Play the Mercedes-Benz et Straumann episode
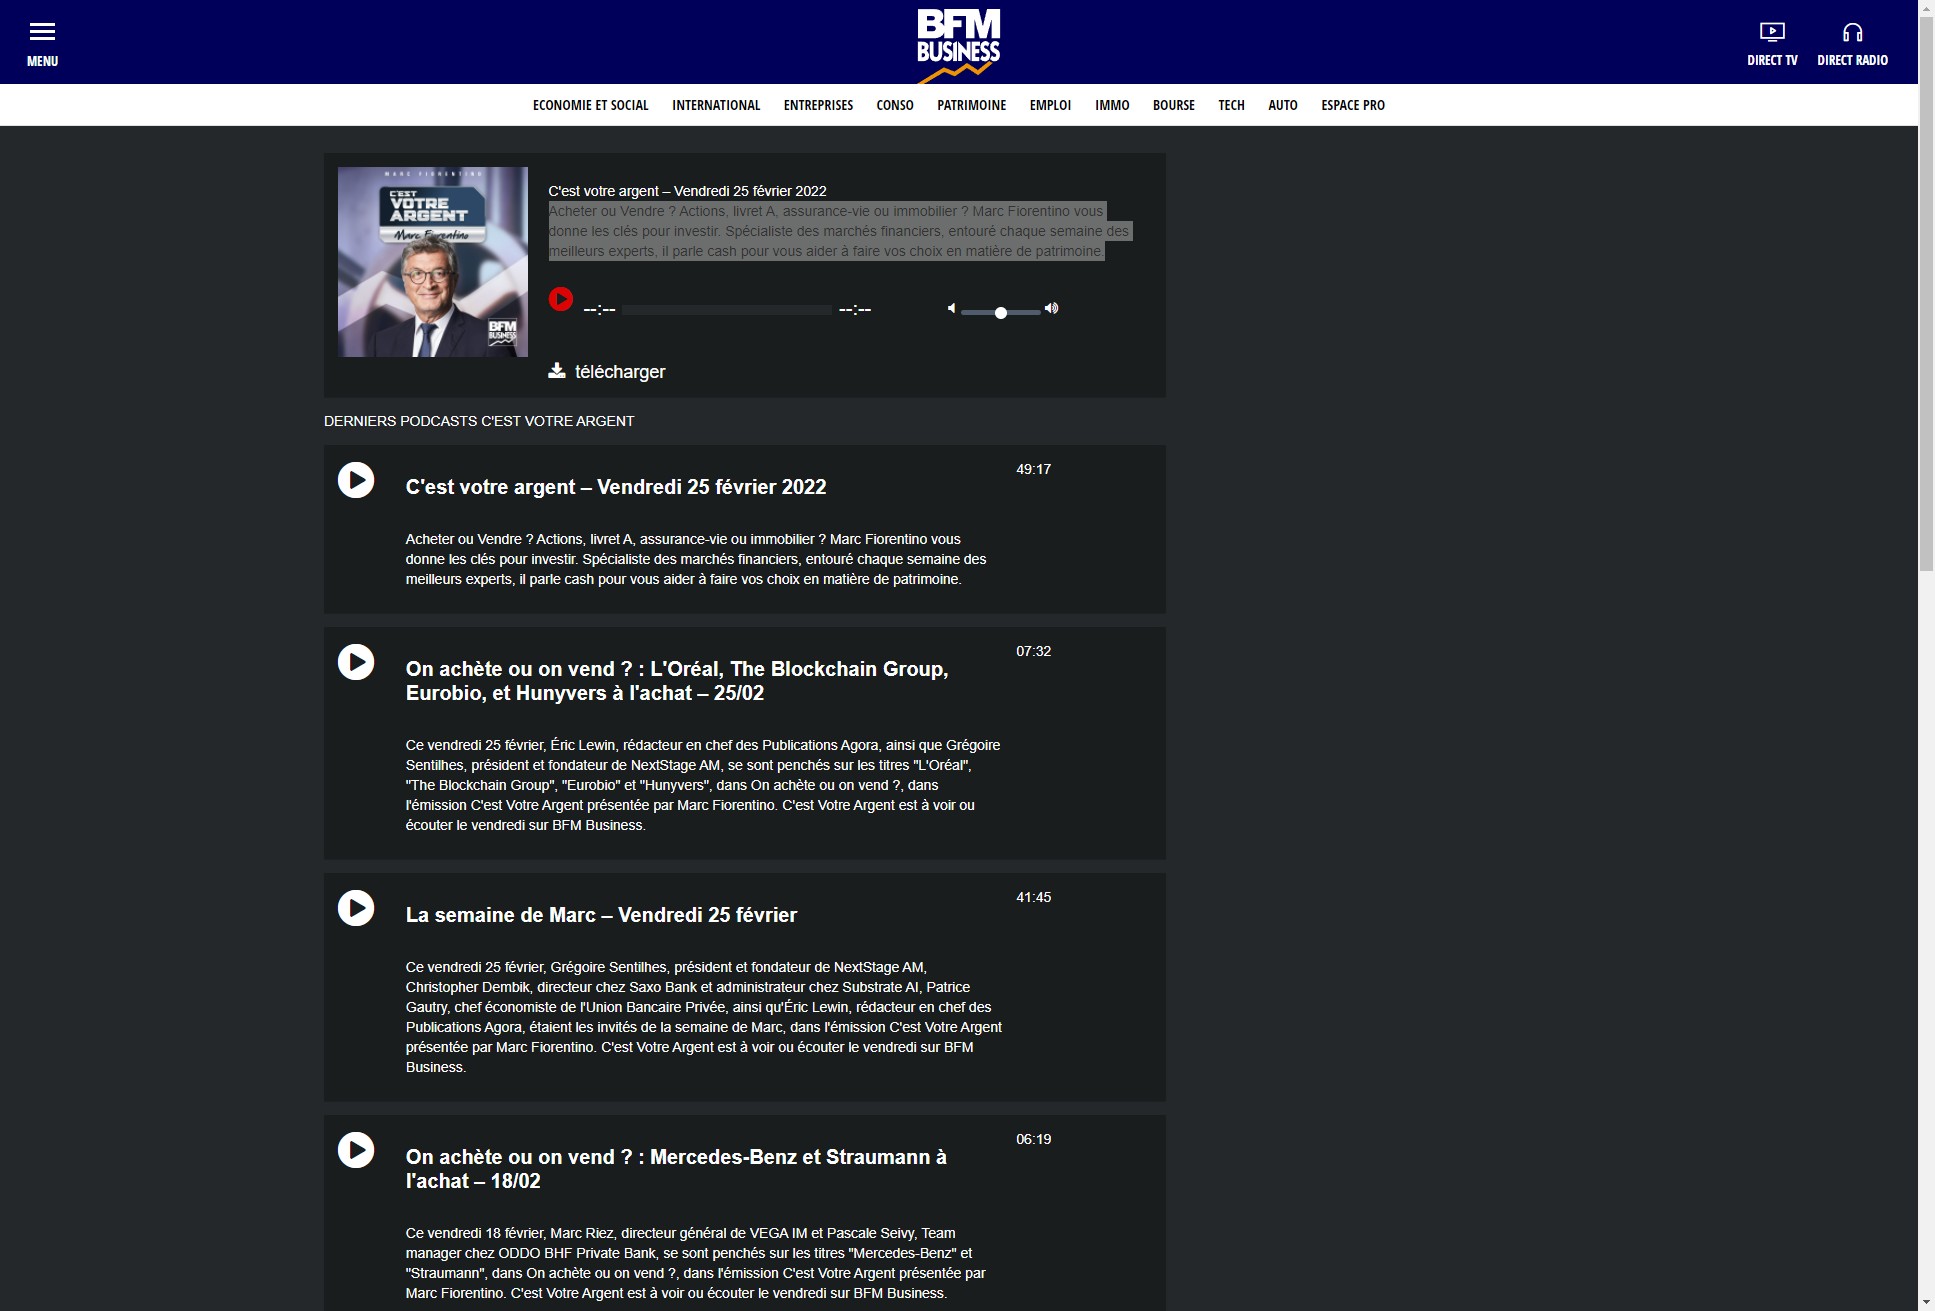The height and width of the screenshot is (1311, 1935). (x=356, y=1150)
